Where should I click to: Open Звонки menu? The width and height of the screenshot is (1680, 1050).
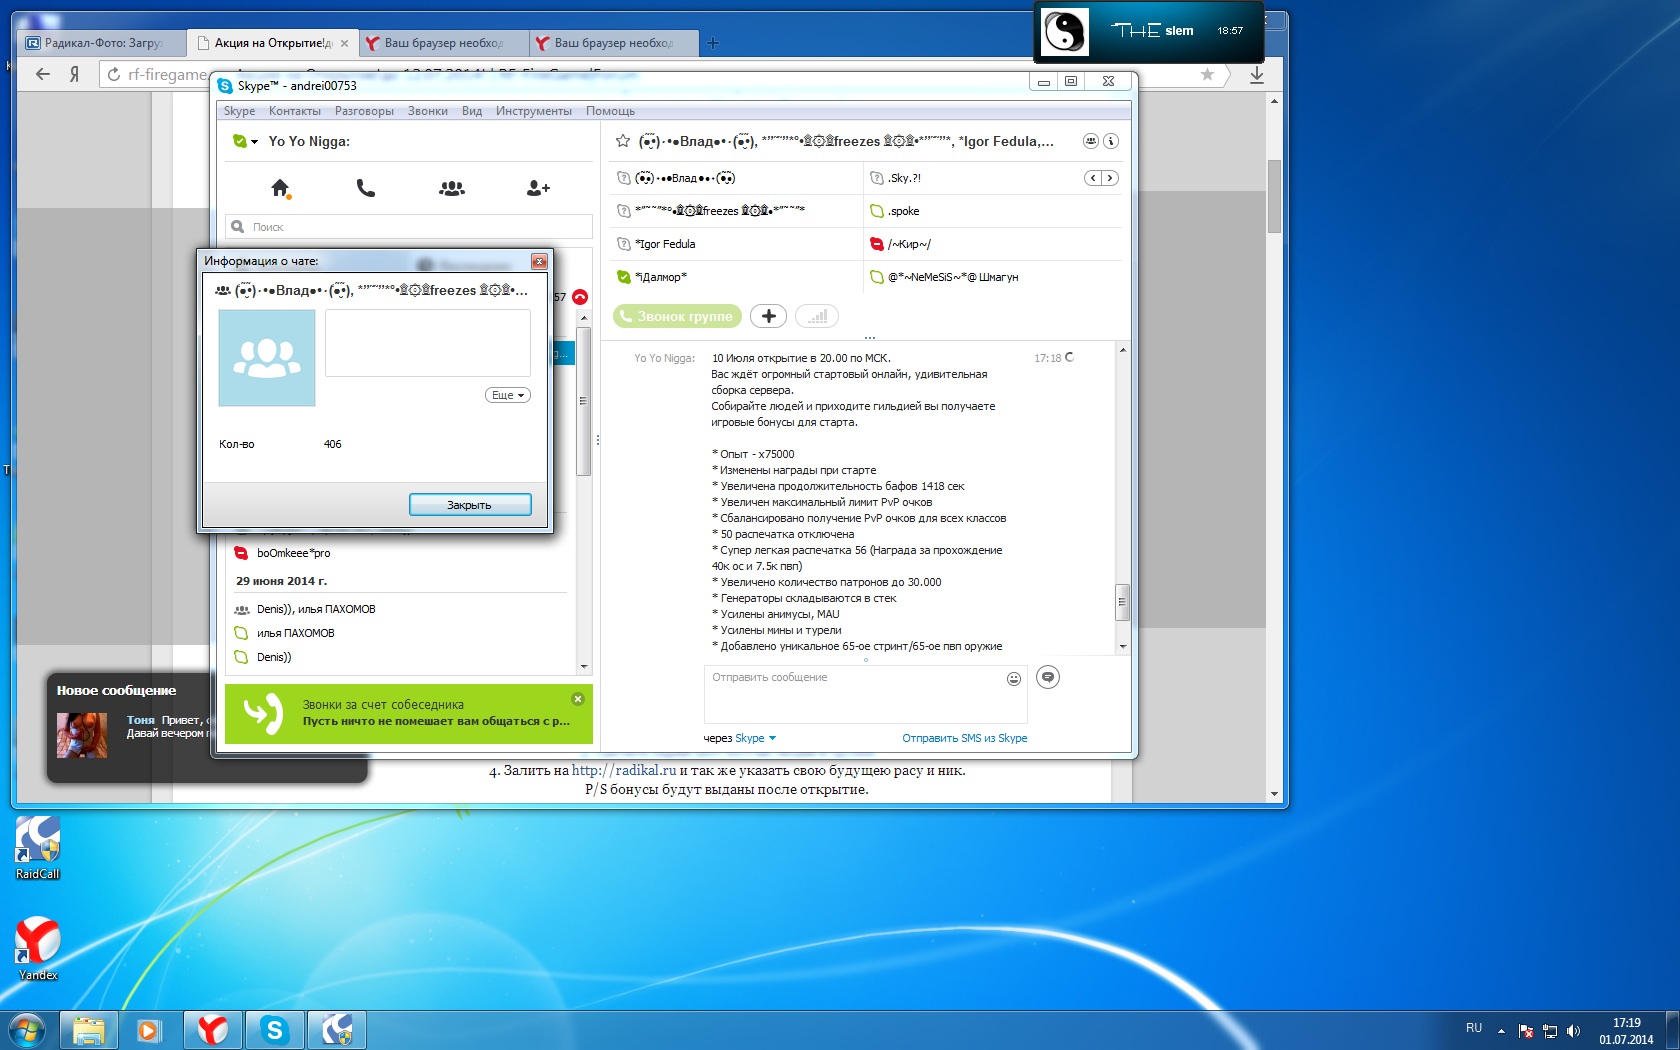[427, 111]
